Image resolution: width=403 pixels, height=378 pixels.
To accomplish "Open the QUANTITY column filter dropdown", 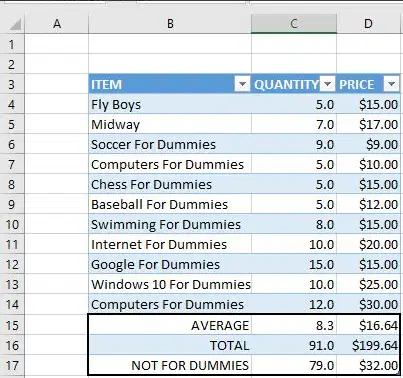I will click(x=327, y=84).
